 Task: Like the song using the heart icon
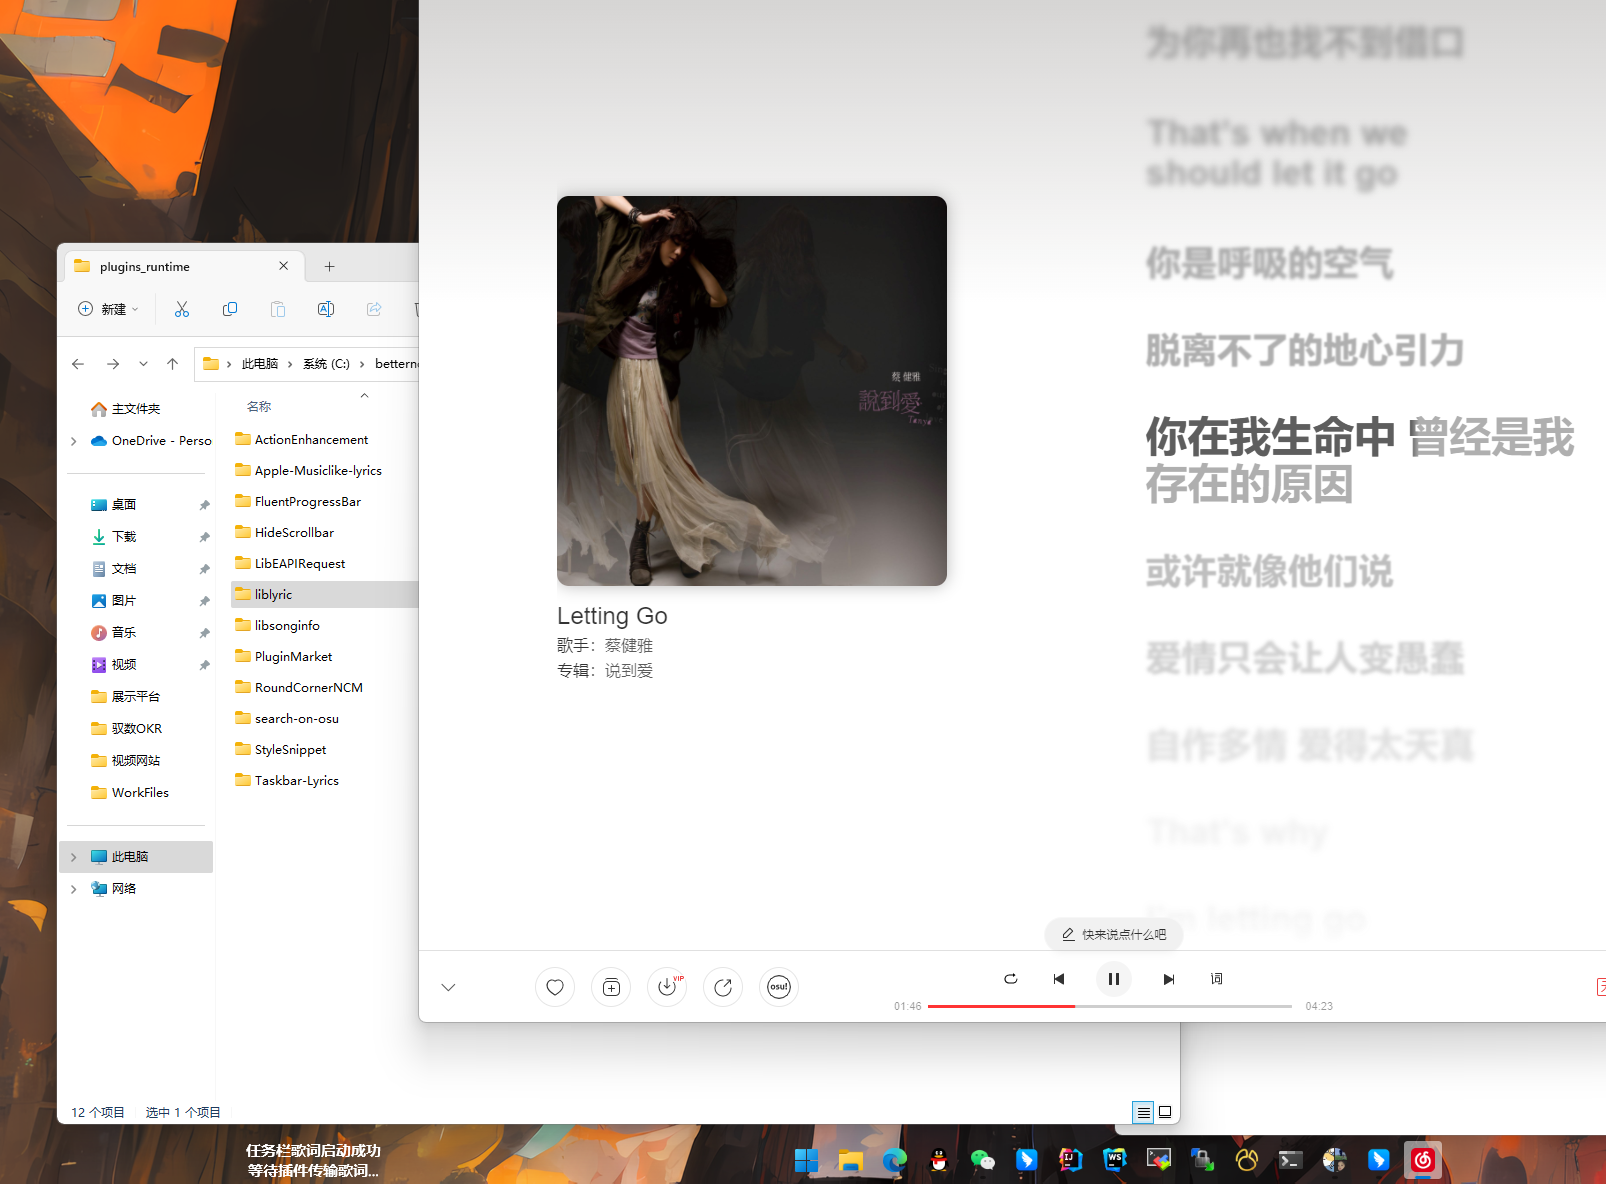[x=555, y=987]
